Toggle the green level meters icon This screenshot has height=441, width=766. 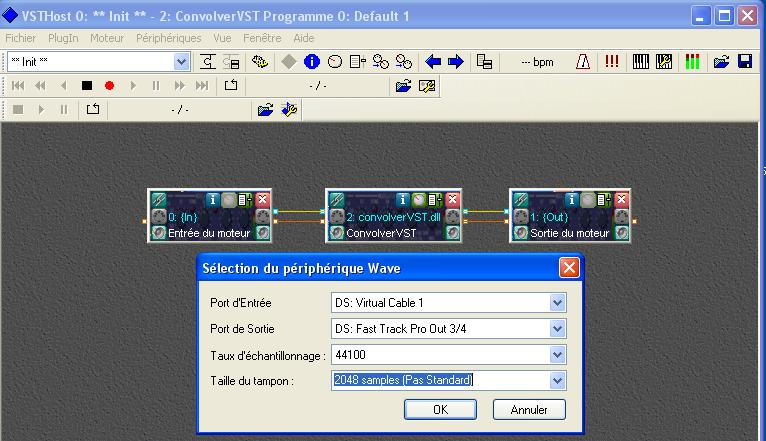pyautogui.click(x=692, y=62)
